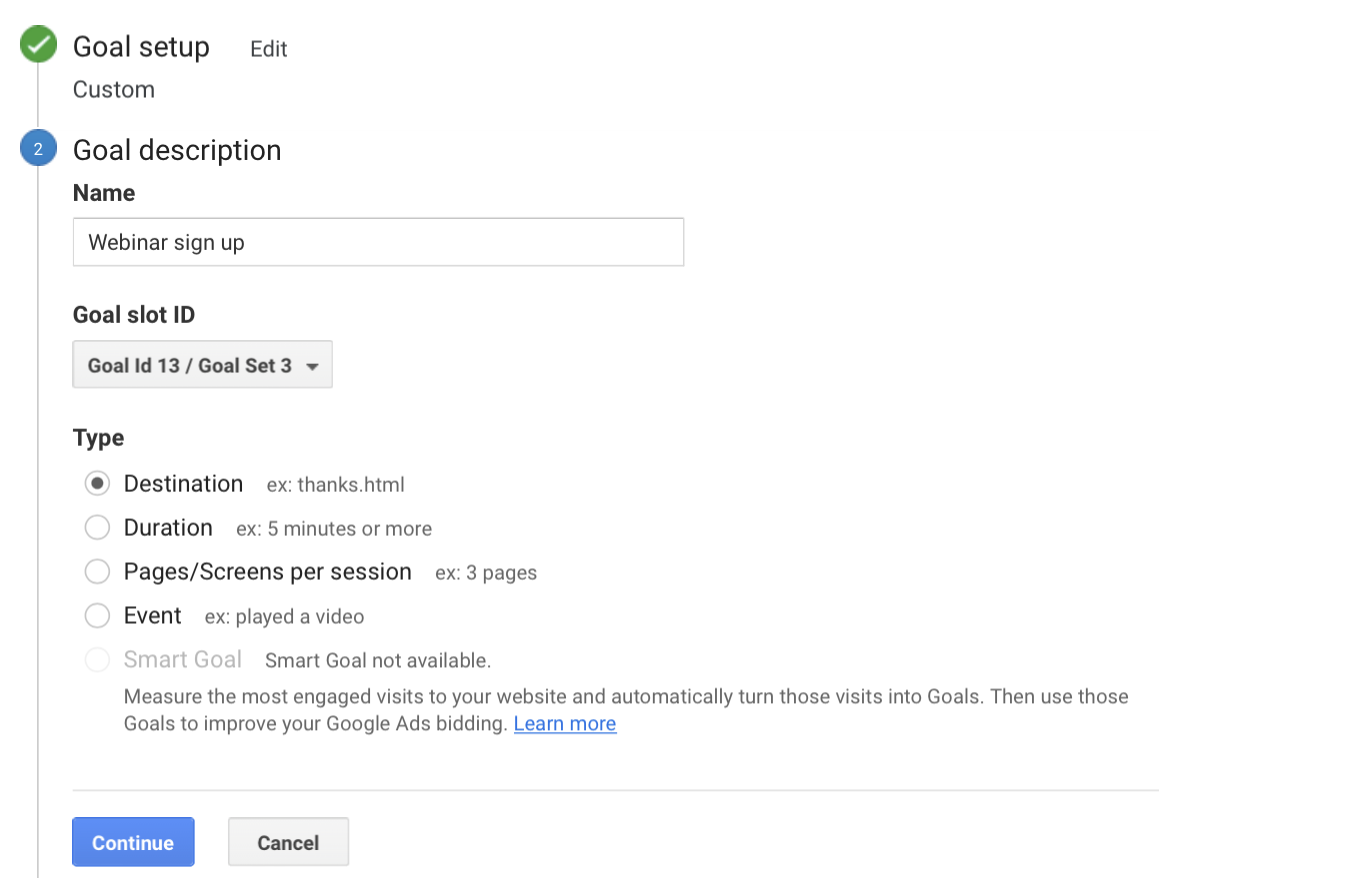Image resolution: width=1365 pixels, height=878 pixels.
Task: Cancel the goal description setup
Action: coord(288,841)
